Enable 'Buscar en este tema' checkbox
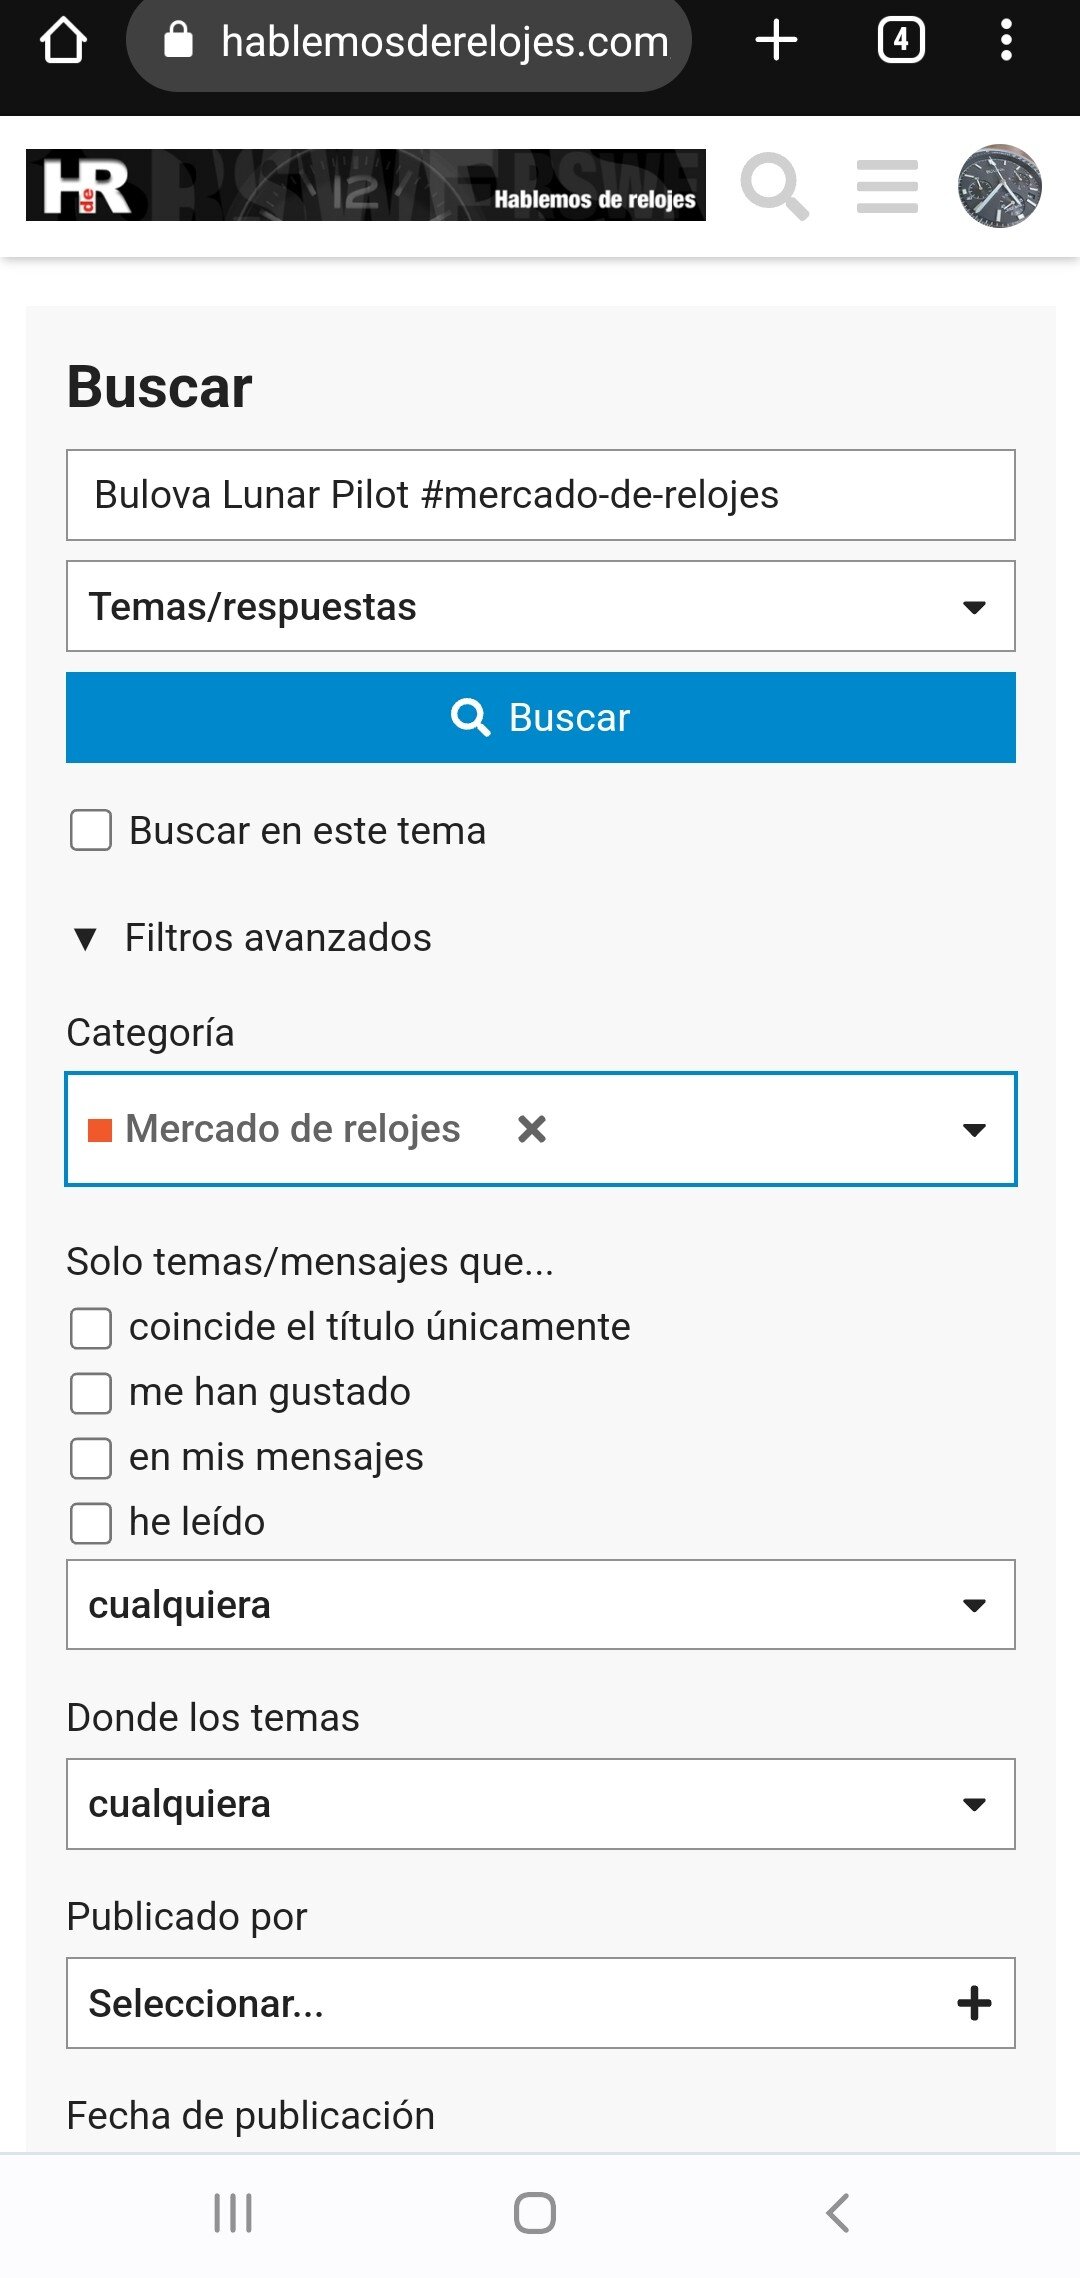 tap(91, 831)
